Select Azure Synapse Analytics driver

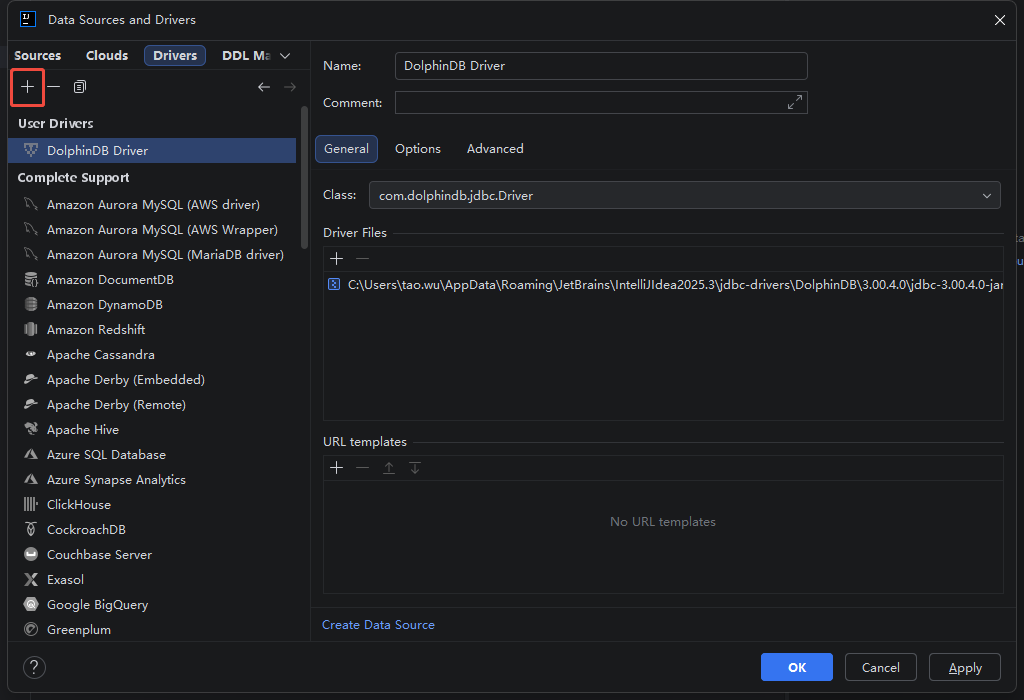pyautogui.click(x=152, y=479)
